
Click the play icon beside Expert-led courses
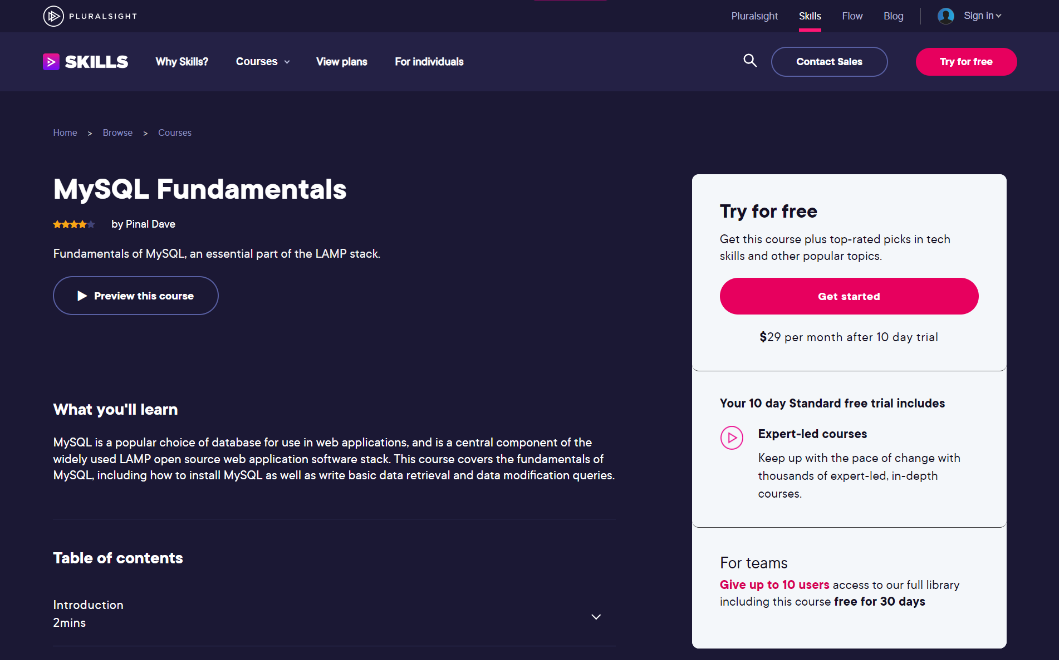(731, 438)
